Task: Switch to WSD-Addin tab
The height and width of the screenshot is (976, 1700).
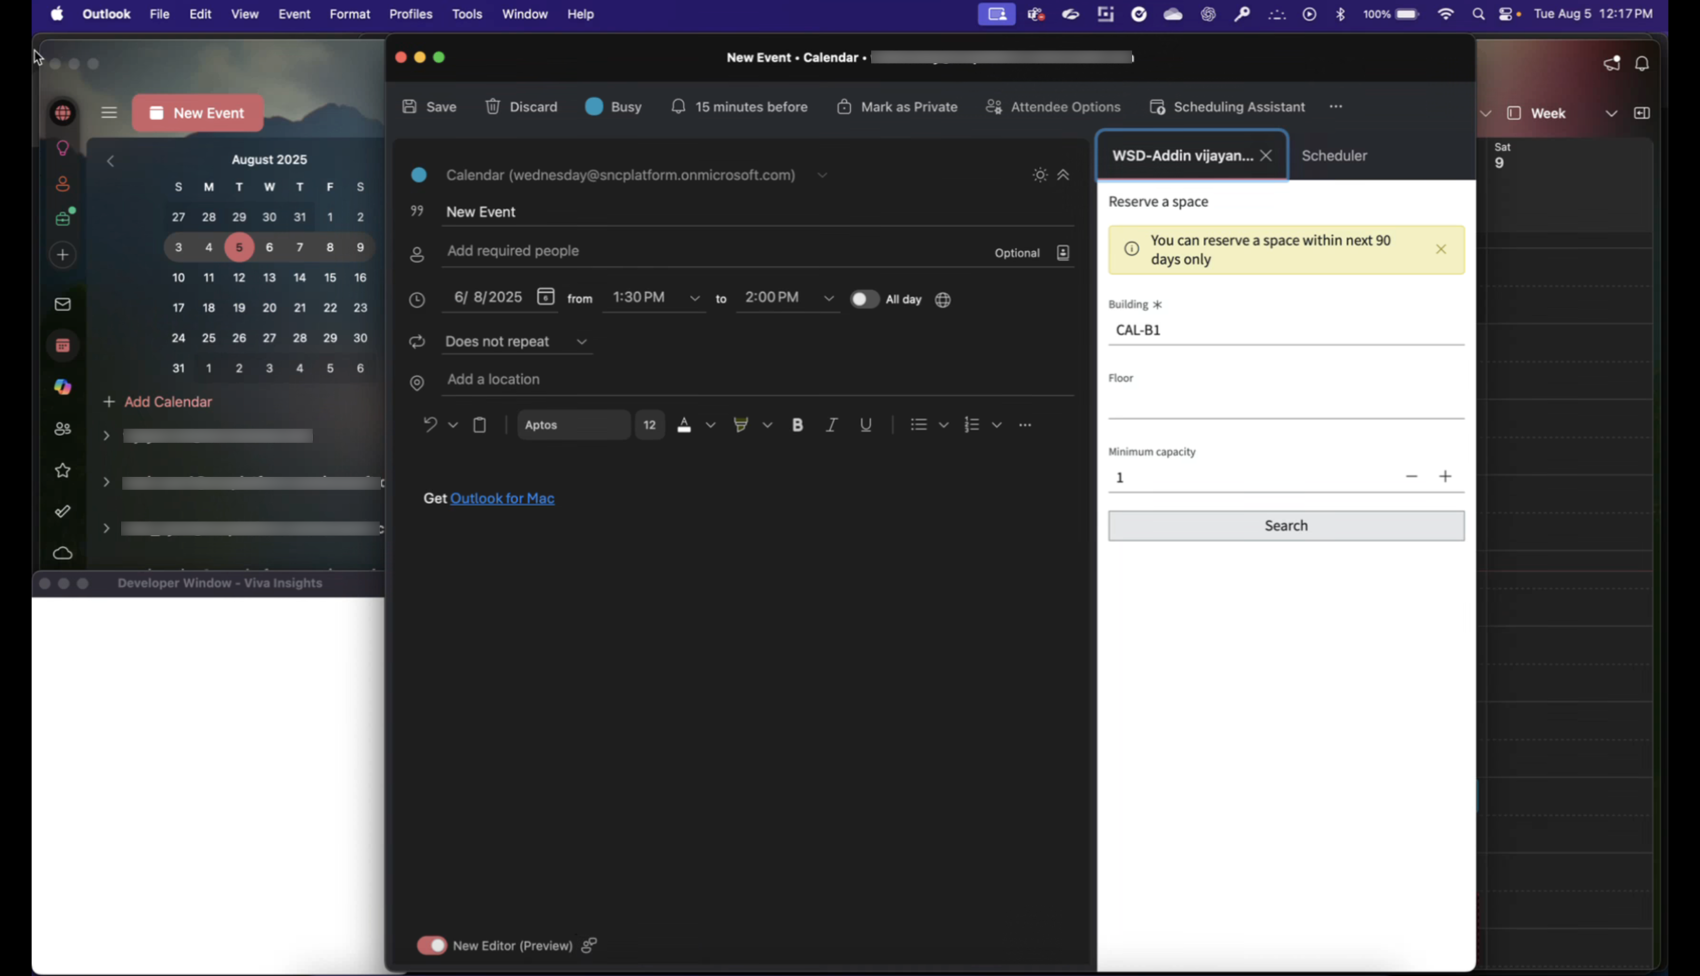Action: point(1182,156)
